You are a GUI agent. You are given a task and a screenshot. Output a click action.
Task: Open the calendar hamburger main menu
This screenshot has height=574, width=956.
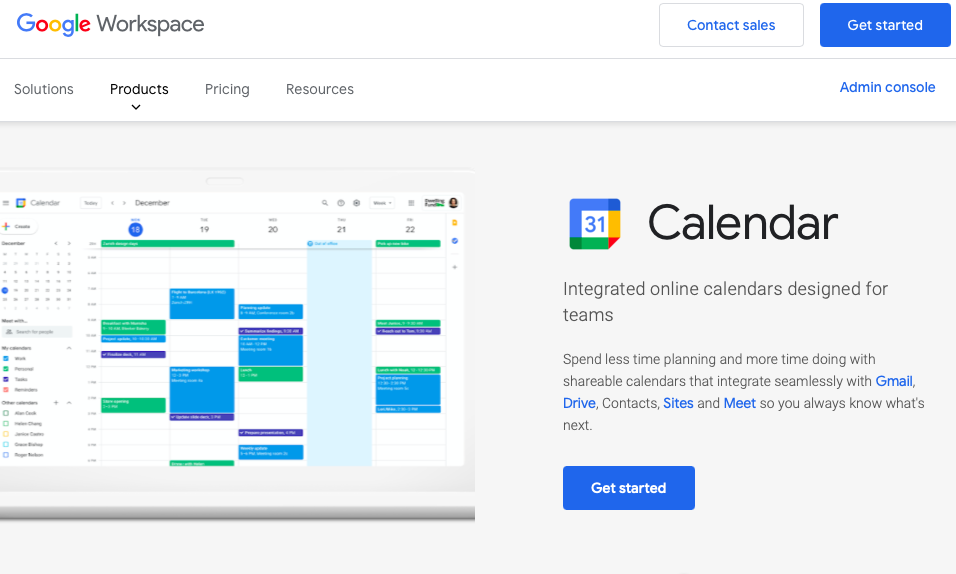[6, 203]
